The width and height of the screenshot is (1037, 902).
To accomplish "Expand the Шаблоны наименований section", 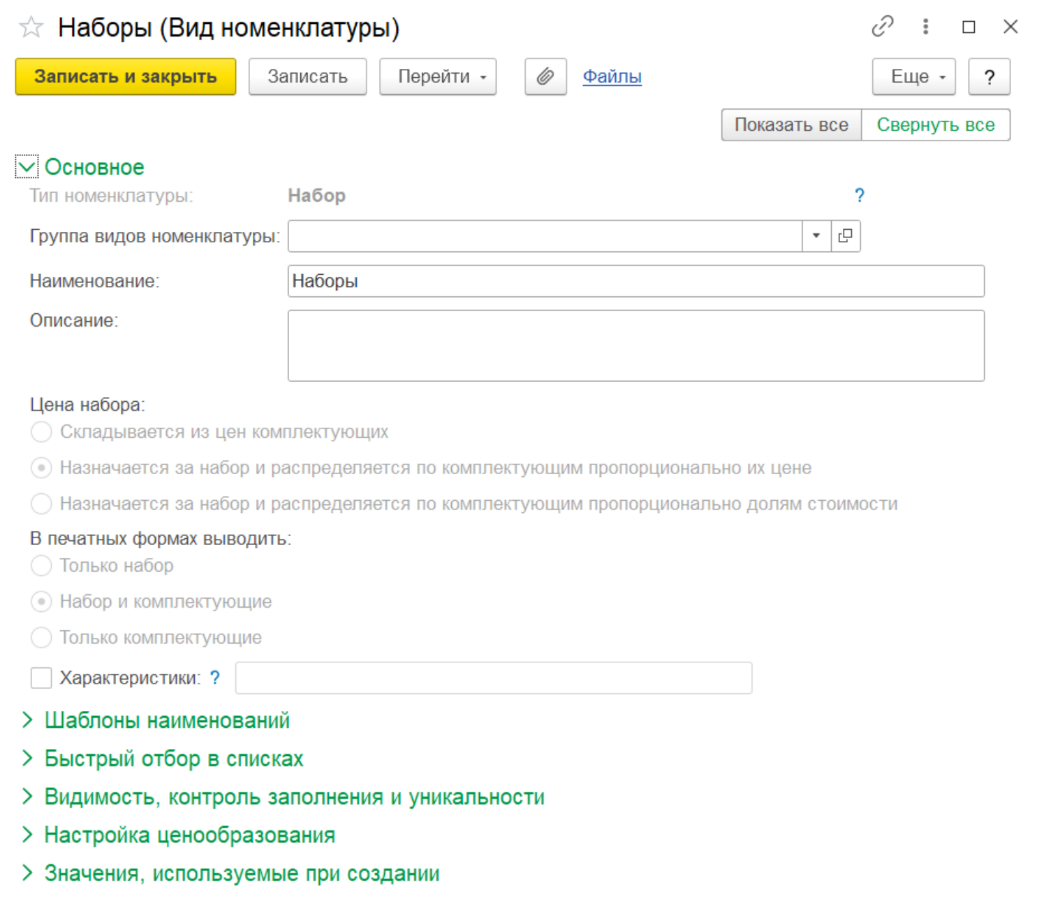I will coord(167,721).
